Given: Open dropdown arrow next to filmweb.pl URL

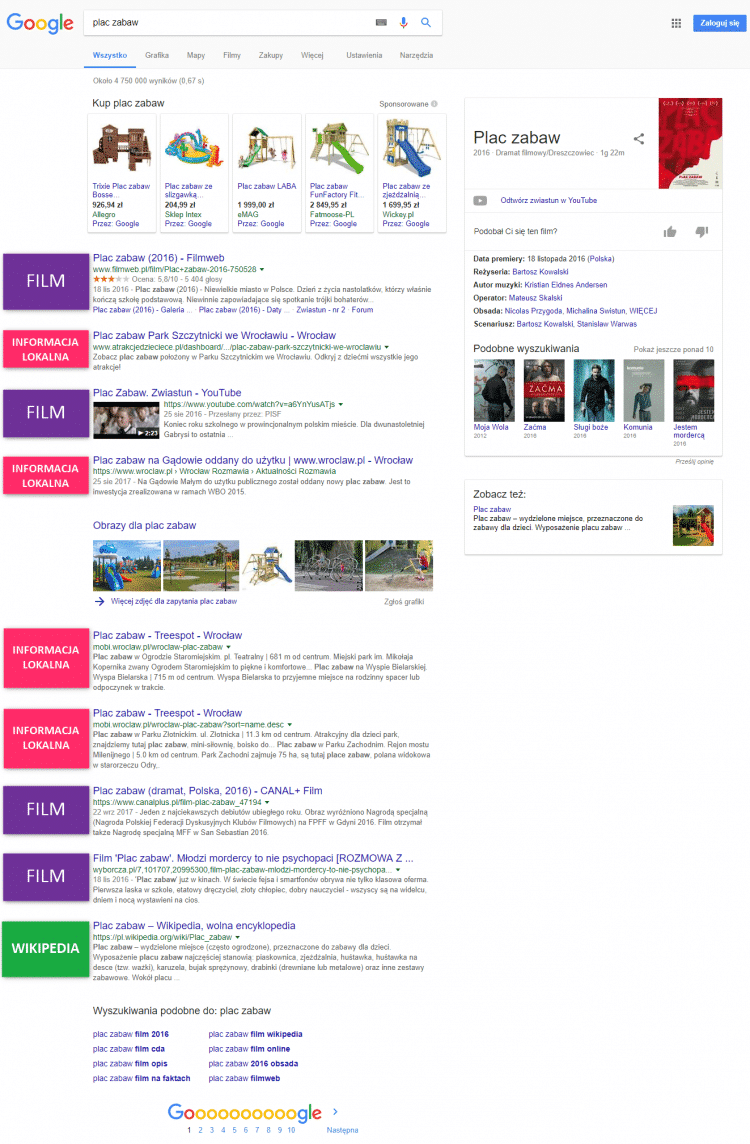Looking at the screenshot, I should [262, 269].
